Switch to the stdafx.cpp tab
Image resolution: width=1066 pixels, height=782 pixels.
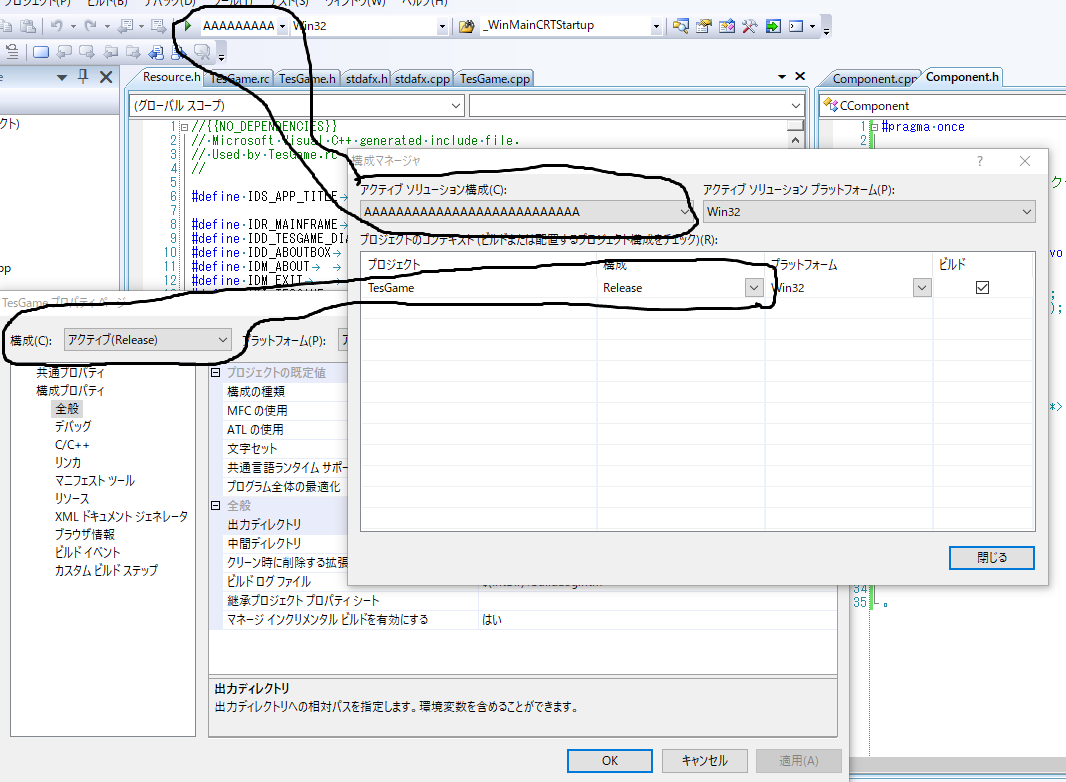point(422,79)
